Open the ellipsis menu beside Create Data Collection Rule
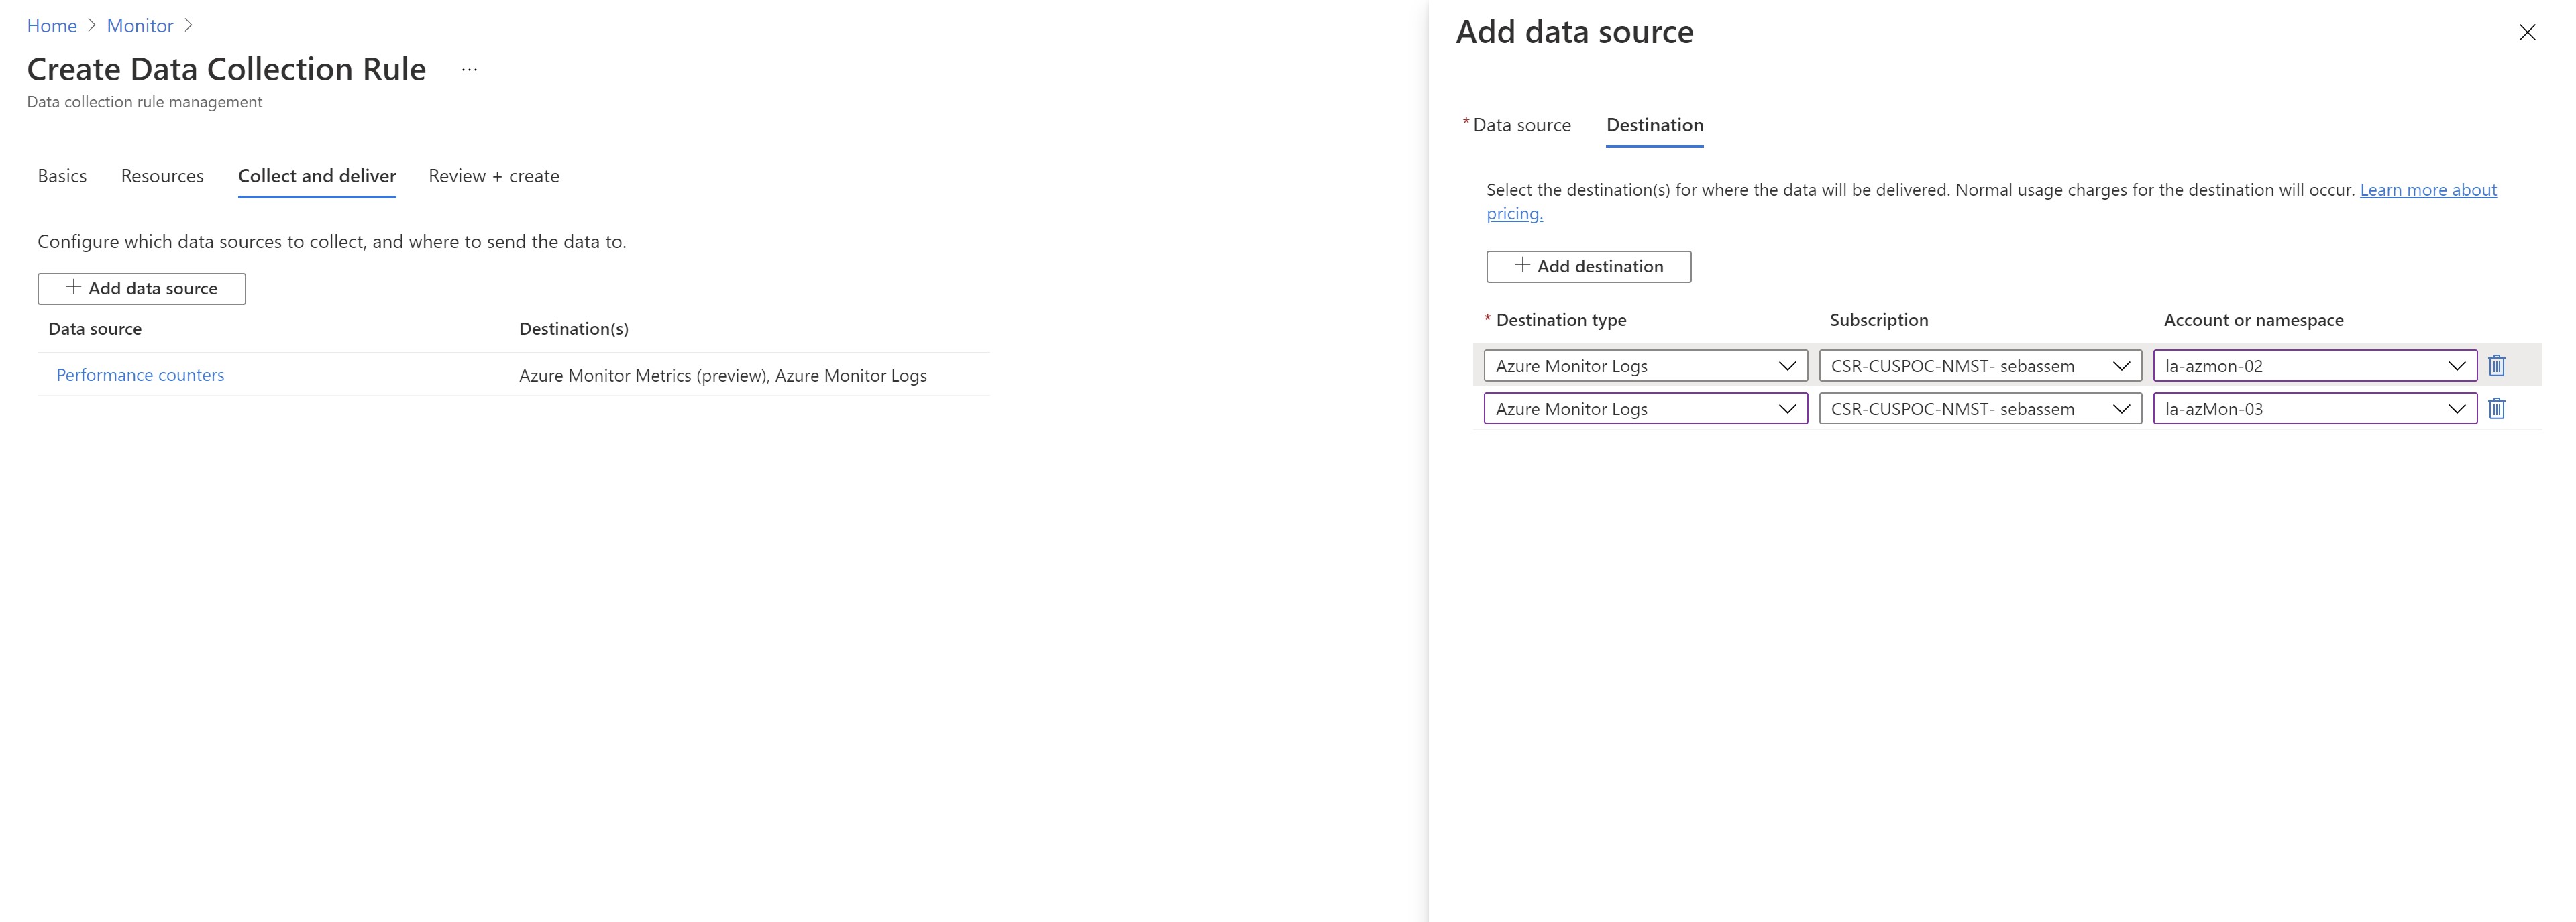The image size is (2576, 922). (x=469, y=70)
